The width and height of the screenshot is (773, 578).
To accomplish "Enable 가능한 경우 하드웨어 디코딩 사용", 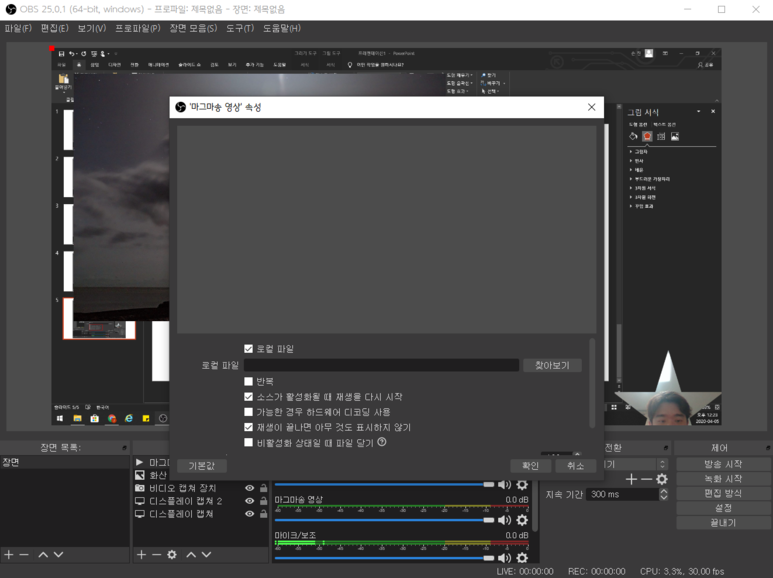I will [248, 412].
